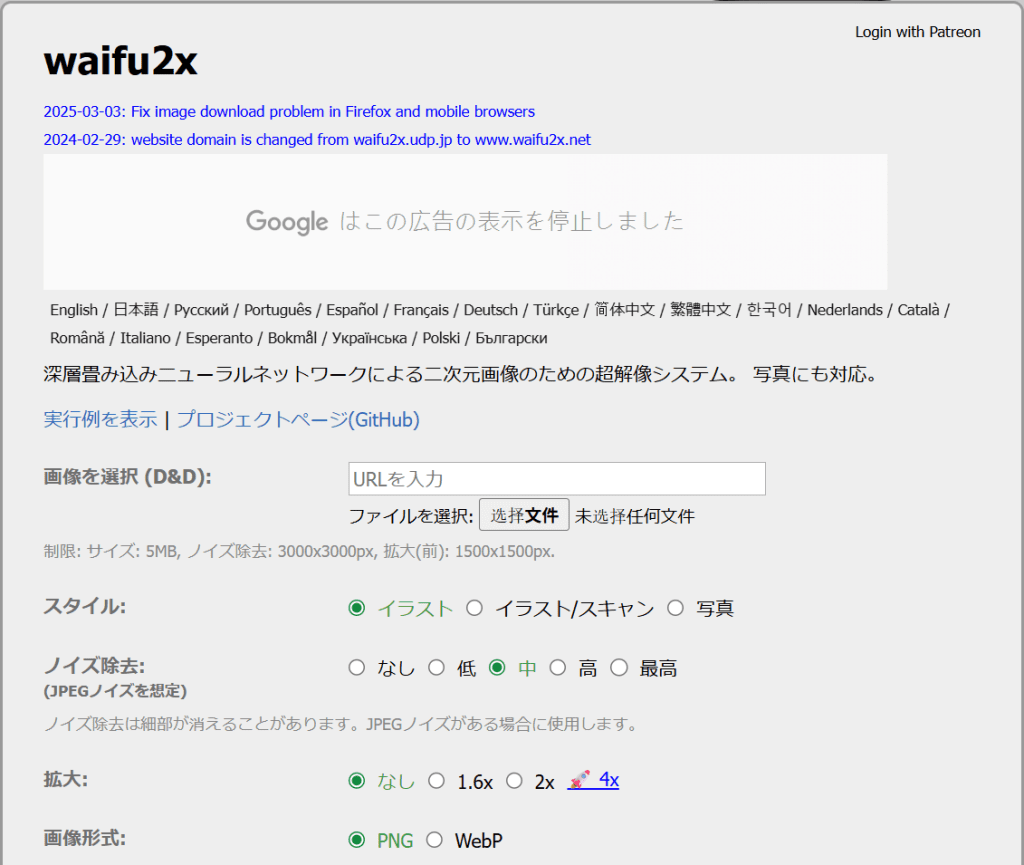The height and width of the screenshot is (865, 1024).
Task: Click the ノイズ除去は細部が消える hint text
Action: click(x=342, y=724)
